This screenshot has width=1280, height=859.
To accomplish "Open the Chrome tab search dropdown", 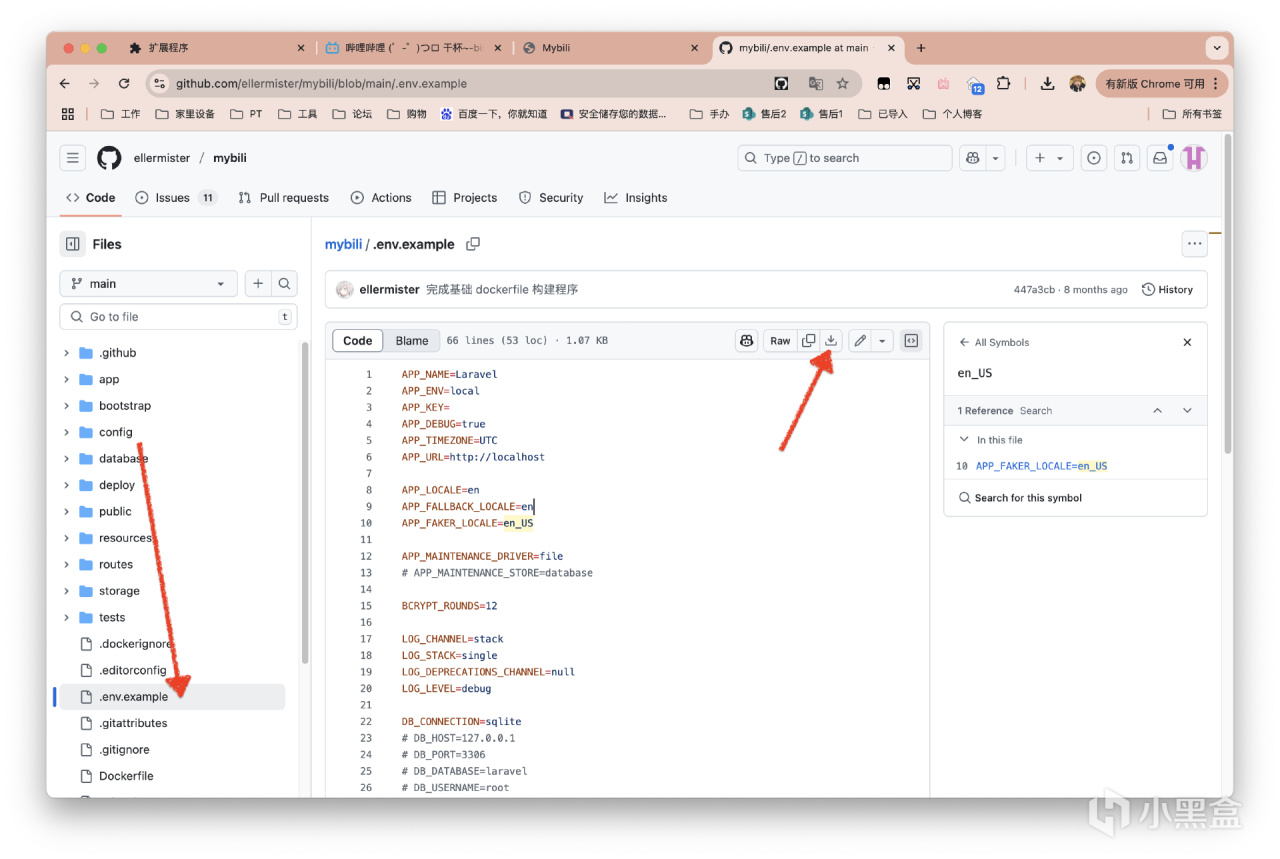I will coord(1216,48).
